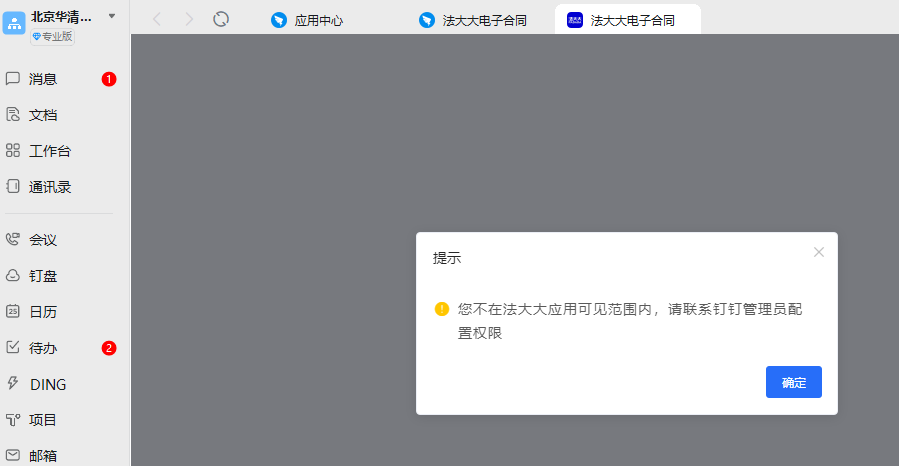
Task: Expand the 北京华清 organization dropdown arrow
Action: 112,16
